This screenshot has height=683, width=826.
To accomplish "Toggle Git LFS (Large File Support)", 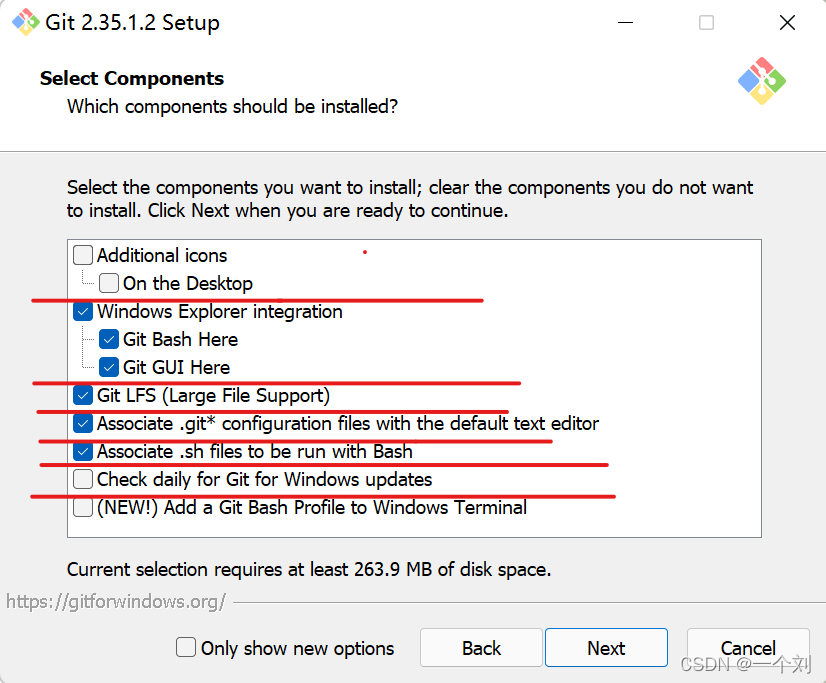I will pyautogui.click(x=84, y=395).
